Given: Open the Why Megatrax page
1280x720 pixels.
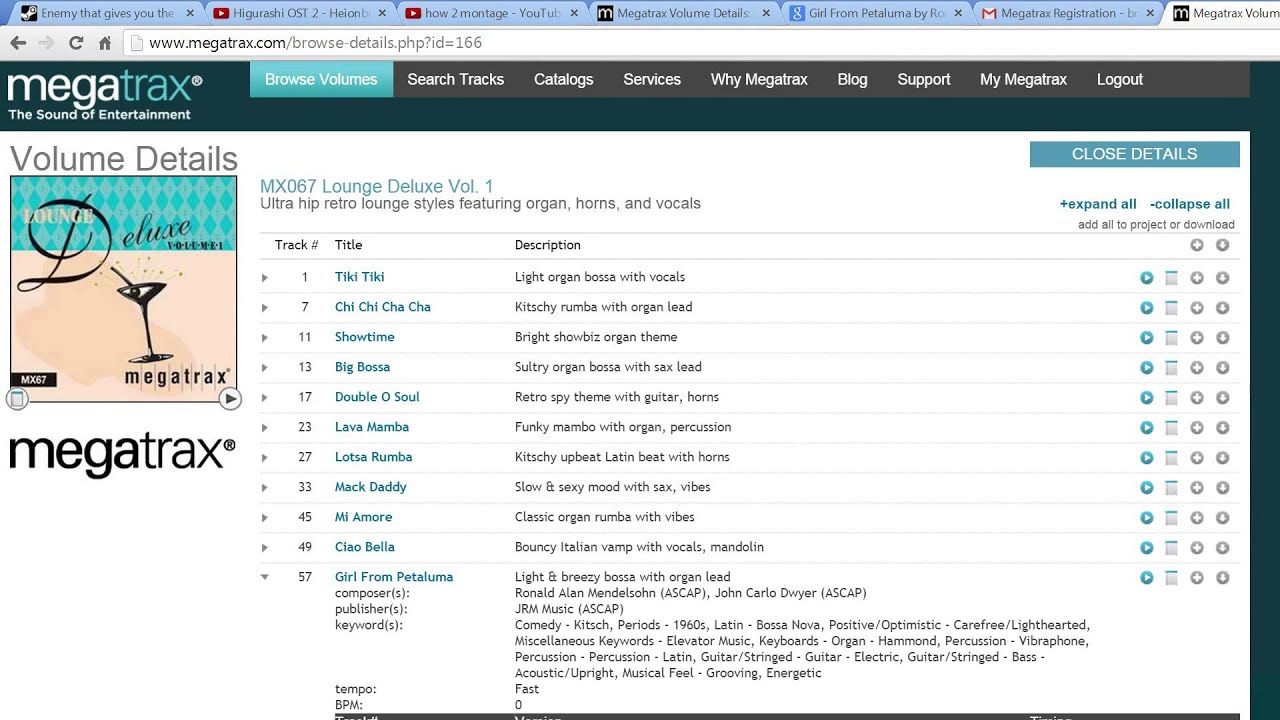Looking at the screenshot, I should 759,79.
